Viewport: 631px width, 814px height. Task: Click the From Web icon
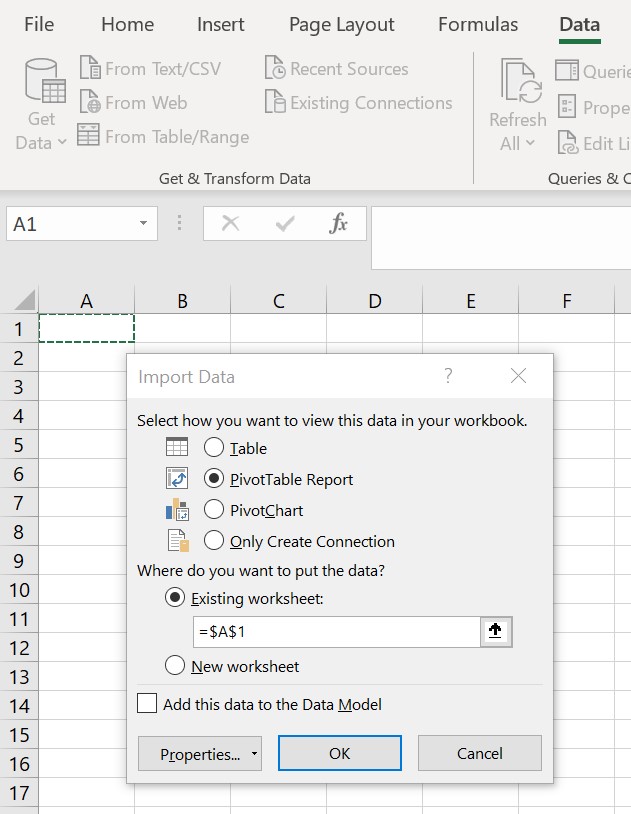point(90,102)
